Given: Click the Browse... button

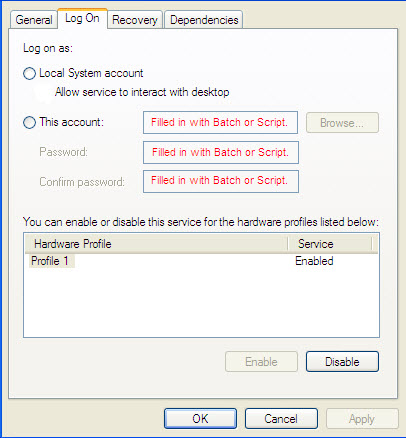Looking at the screenshot, I should (342, 123).
